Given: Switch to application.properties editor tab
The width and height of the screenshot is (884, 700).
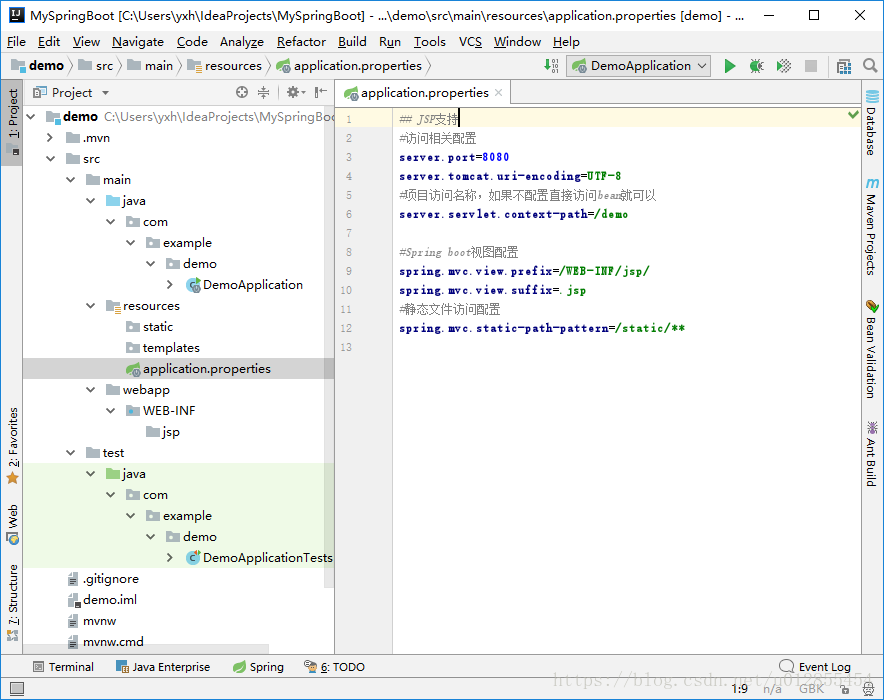Looking at the screenshot, I should pyautogui.click(x=424, y=93).
